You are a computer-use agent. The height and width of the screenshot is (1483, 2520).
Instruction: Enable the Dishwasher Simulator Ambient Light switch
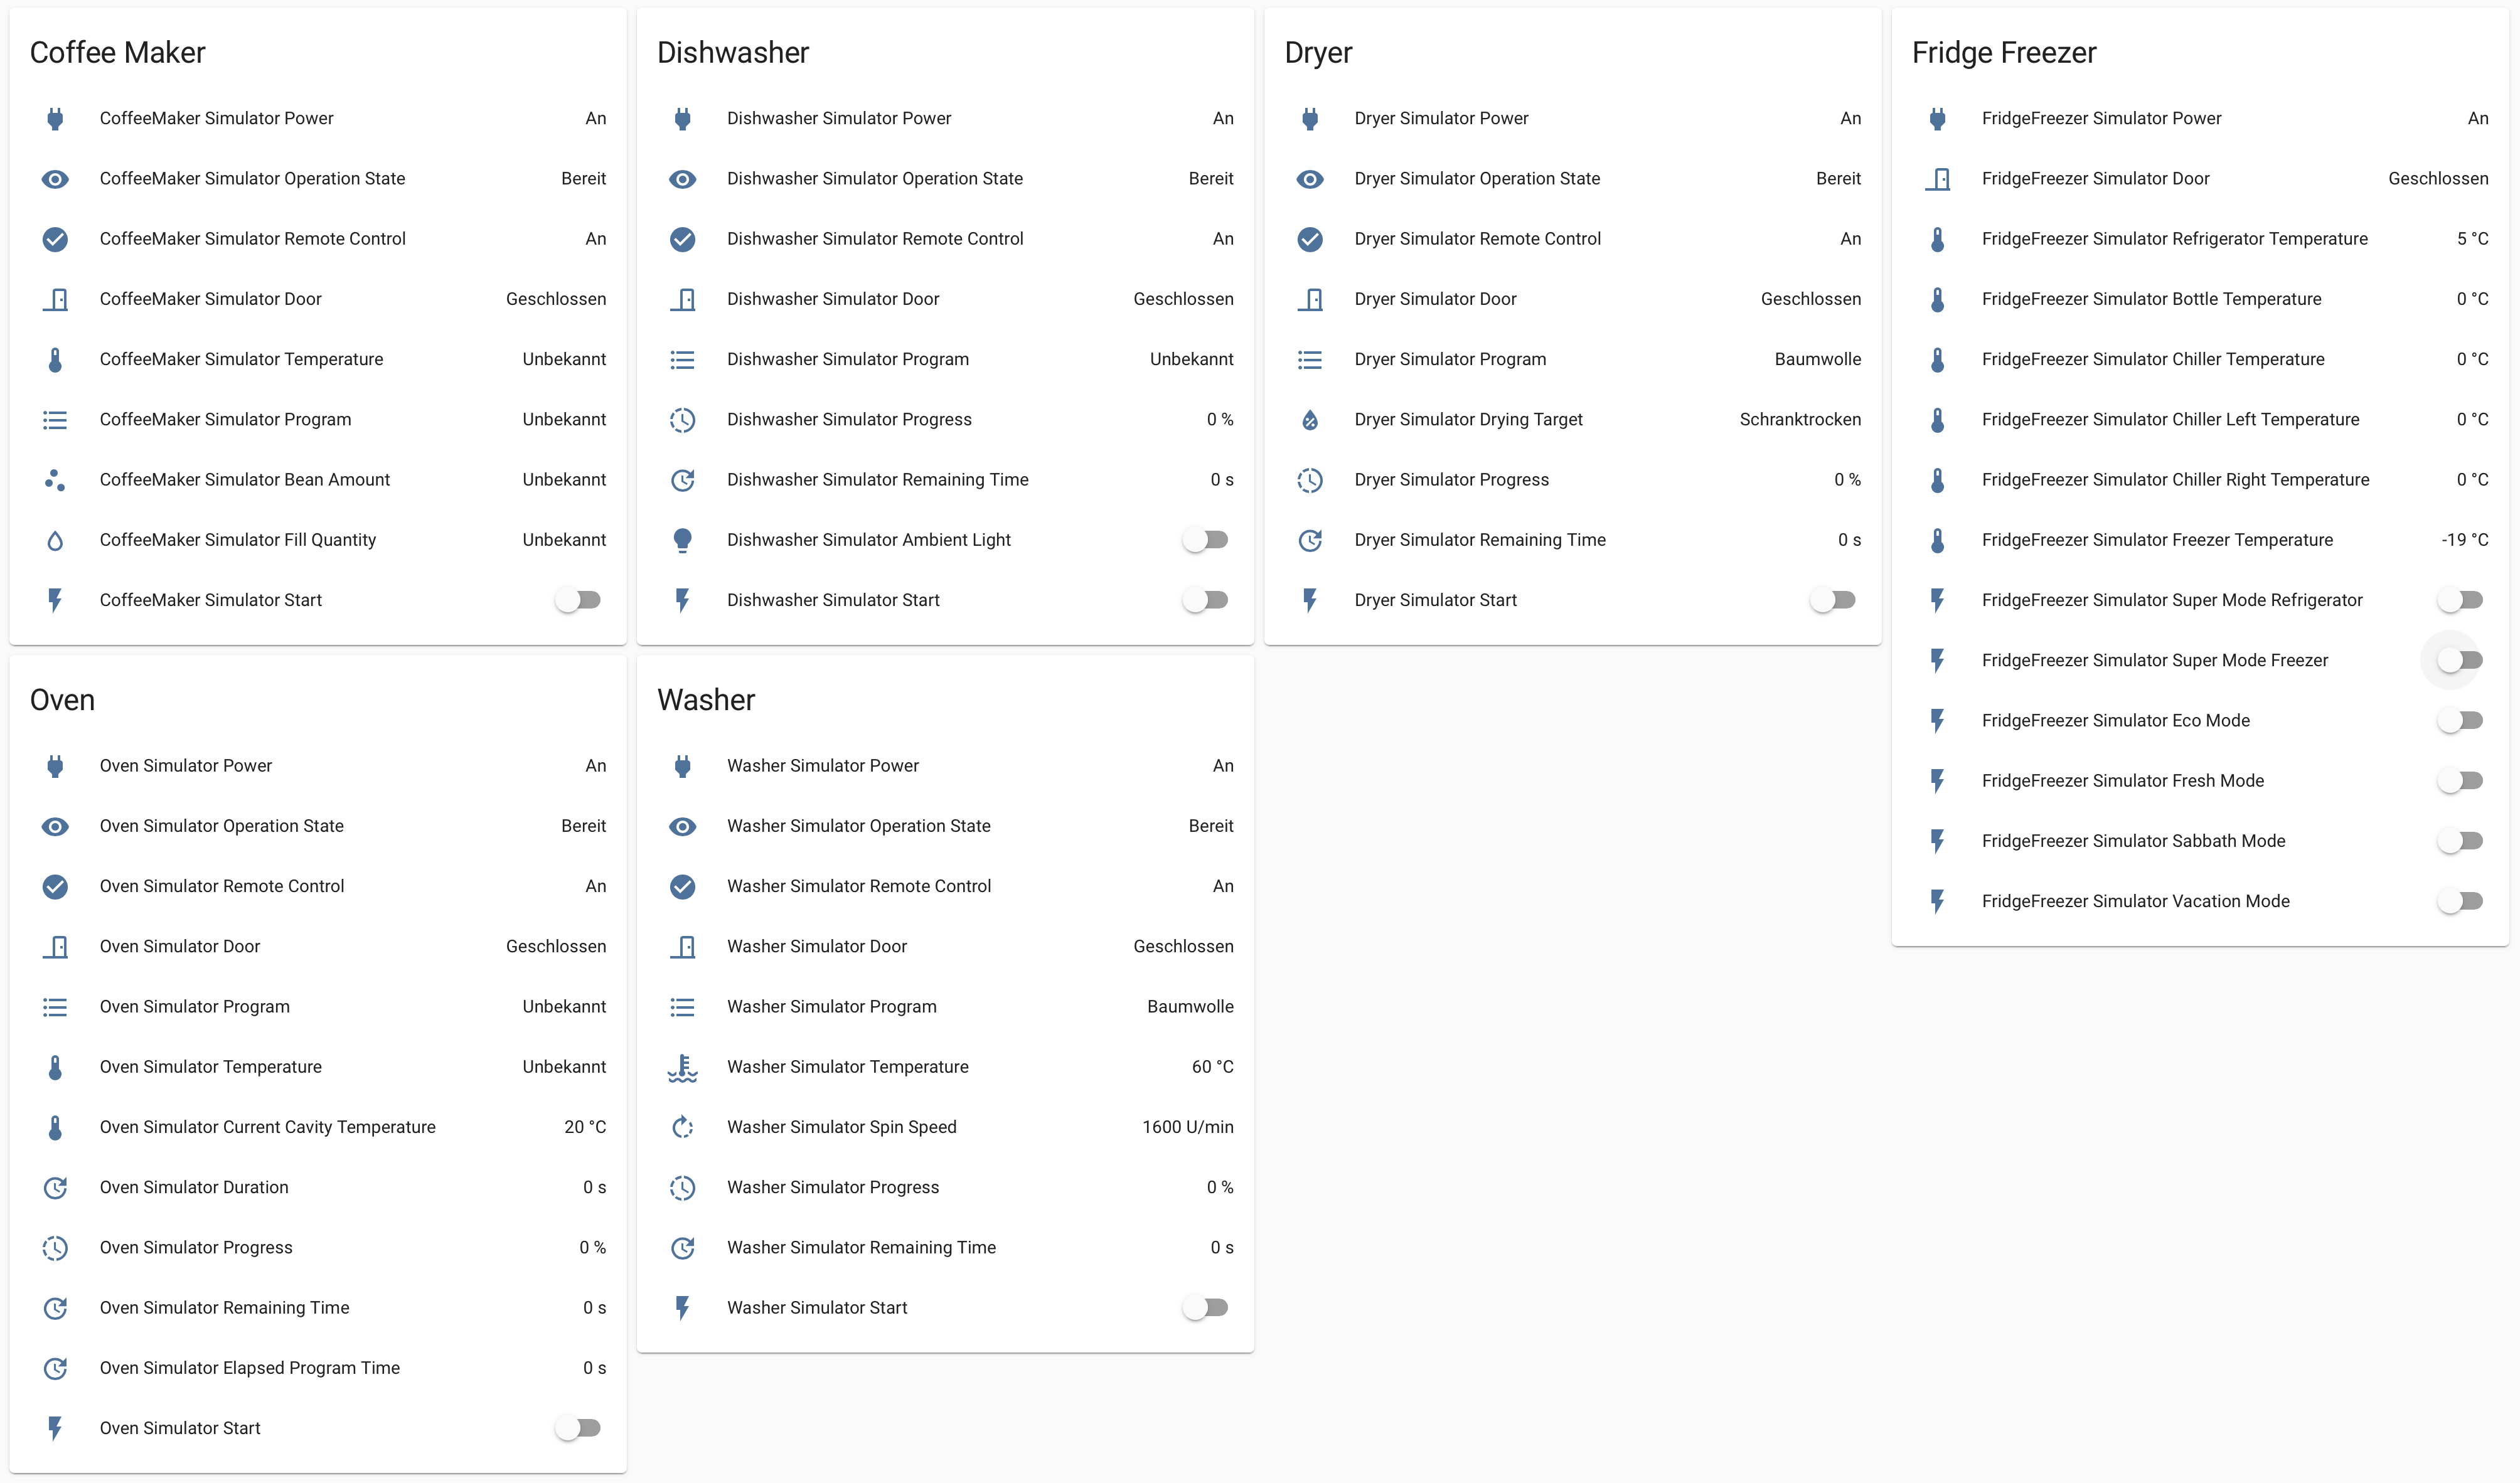[1205, 540]
